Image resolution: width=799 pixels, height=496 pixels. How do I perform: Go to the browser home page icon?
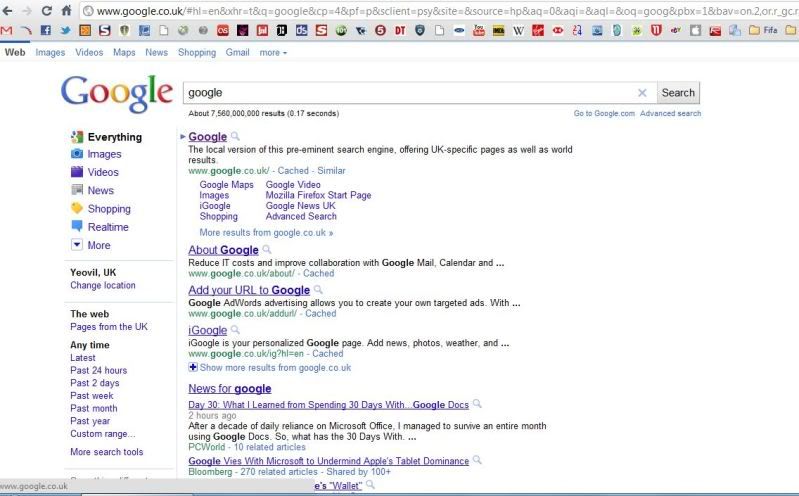[x=66, y=10]
